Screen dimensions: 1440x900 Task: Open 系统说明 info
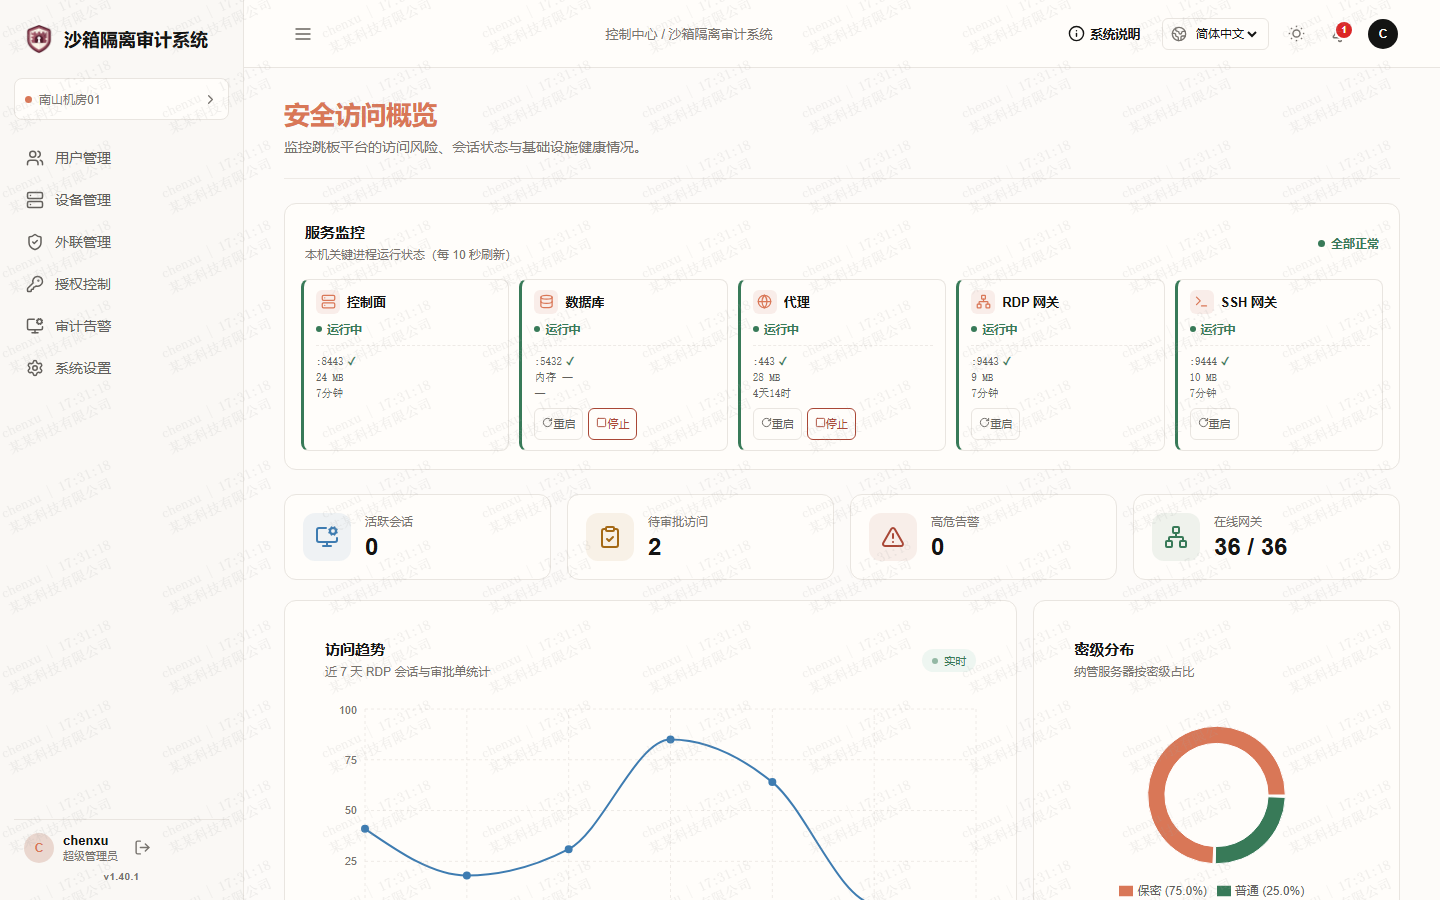1104,34
